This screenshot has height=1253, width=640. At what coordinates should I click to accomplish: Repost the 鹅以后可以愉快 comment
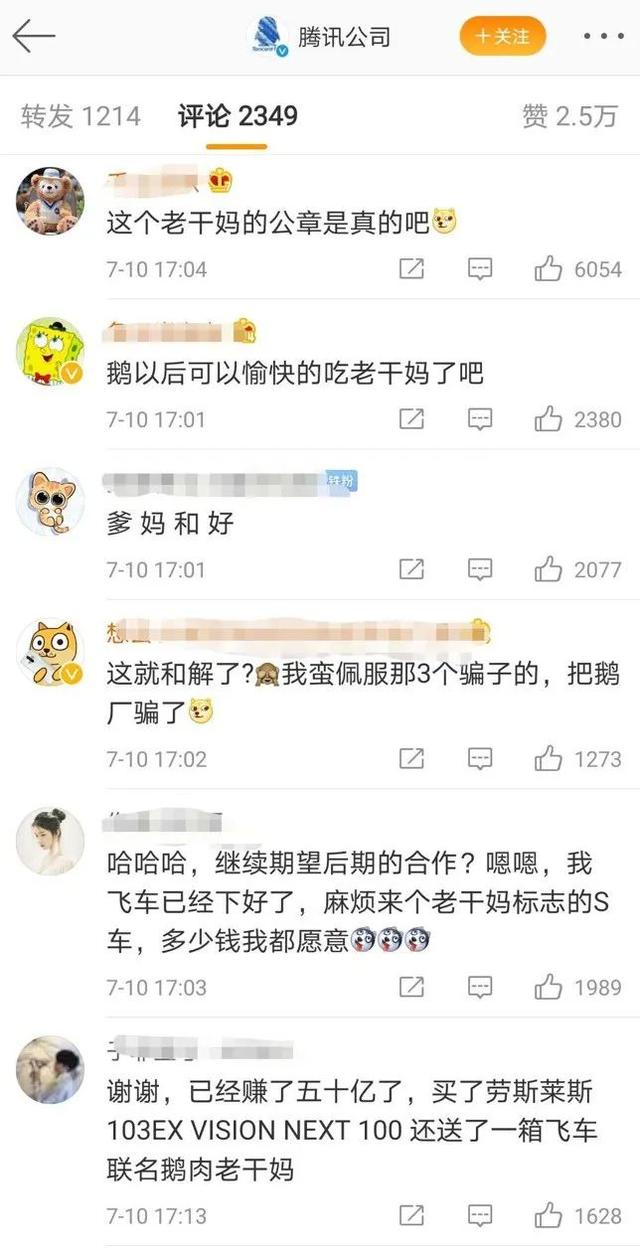(x=412, y=419)
